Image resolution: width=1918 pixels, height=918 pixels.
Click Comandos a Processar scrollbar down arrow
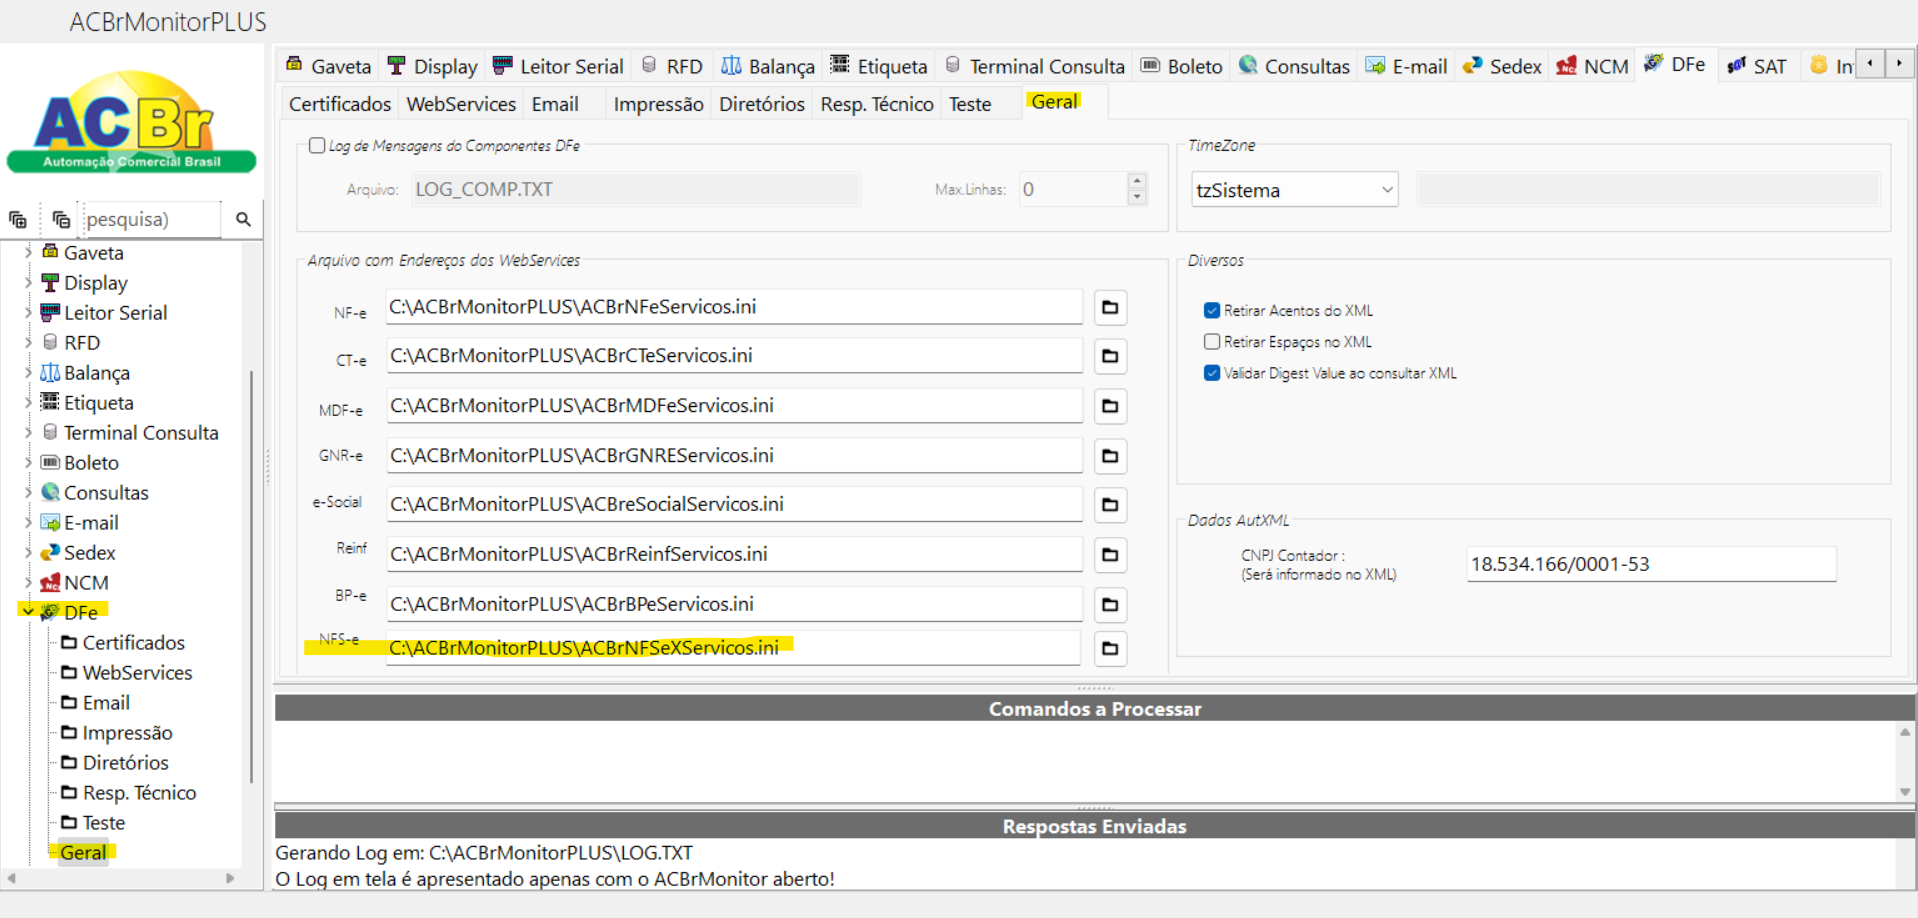pos(1905,791)
